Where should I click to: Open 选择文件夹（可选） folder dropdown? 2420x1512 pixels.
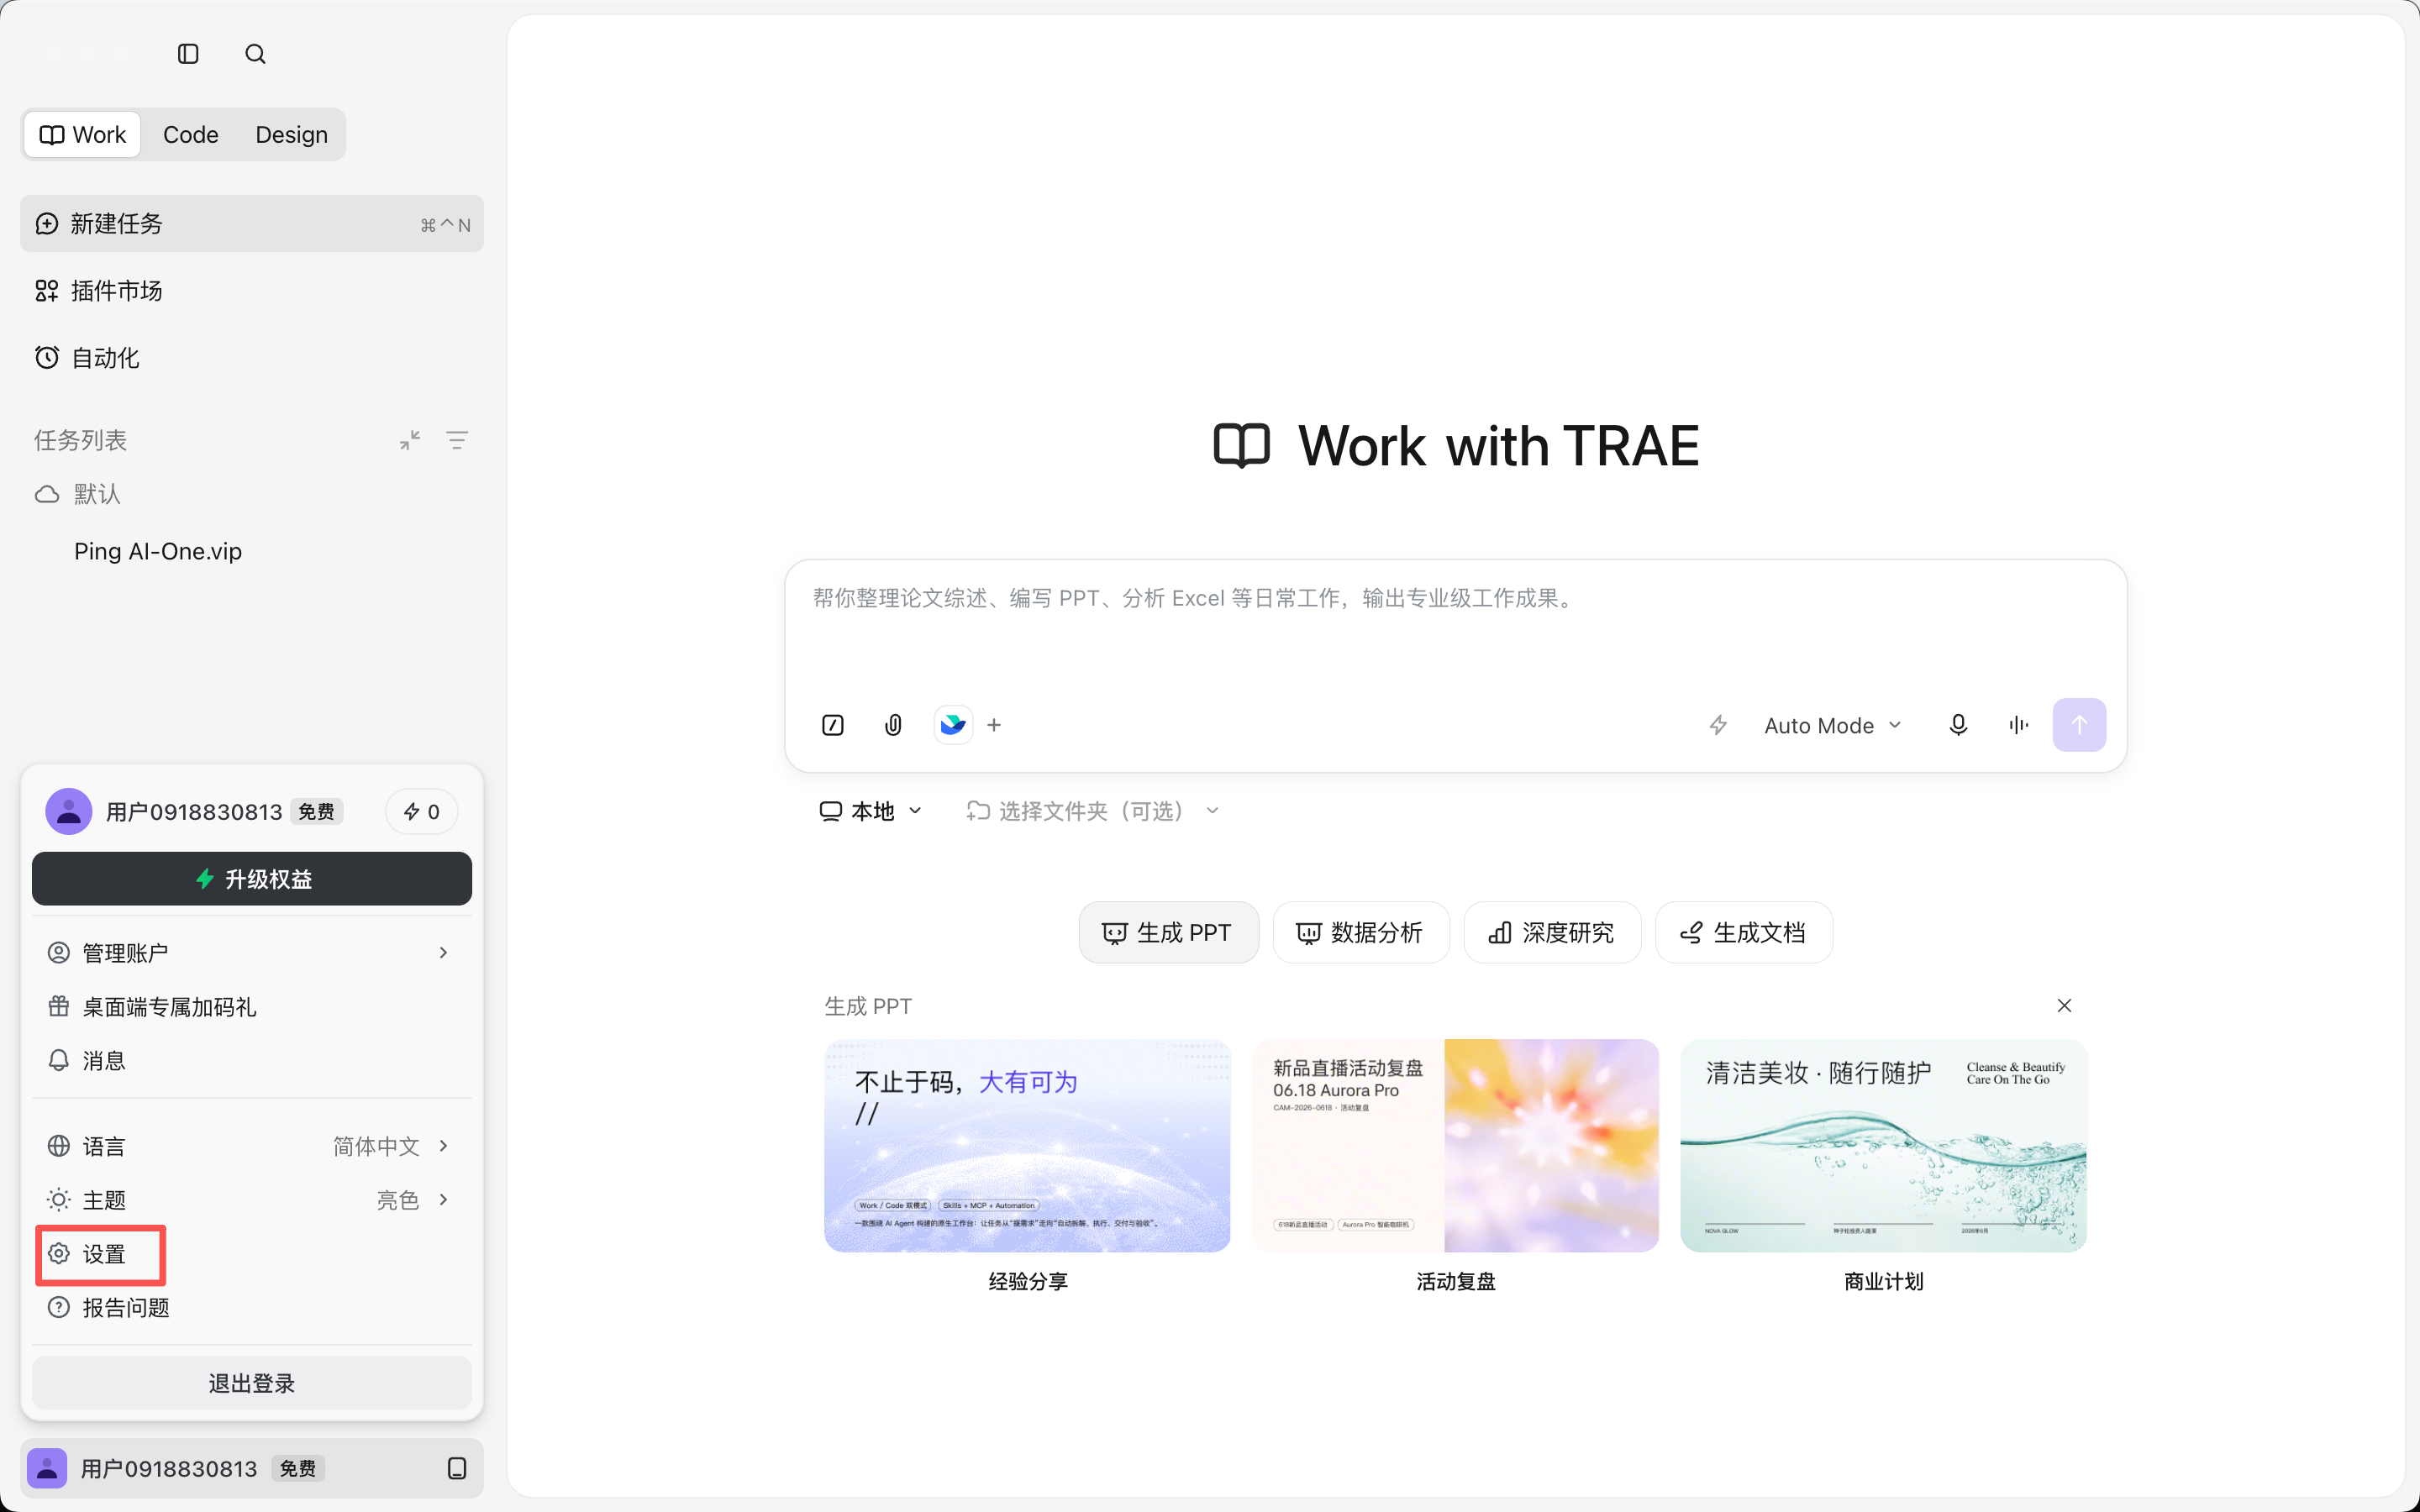click(x=1092, y=811)
